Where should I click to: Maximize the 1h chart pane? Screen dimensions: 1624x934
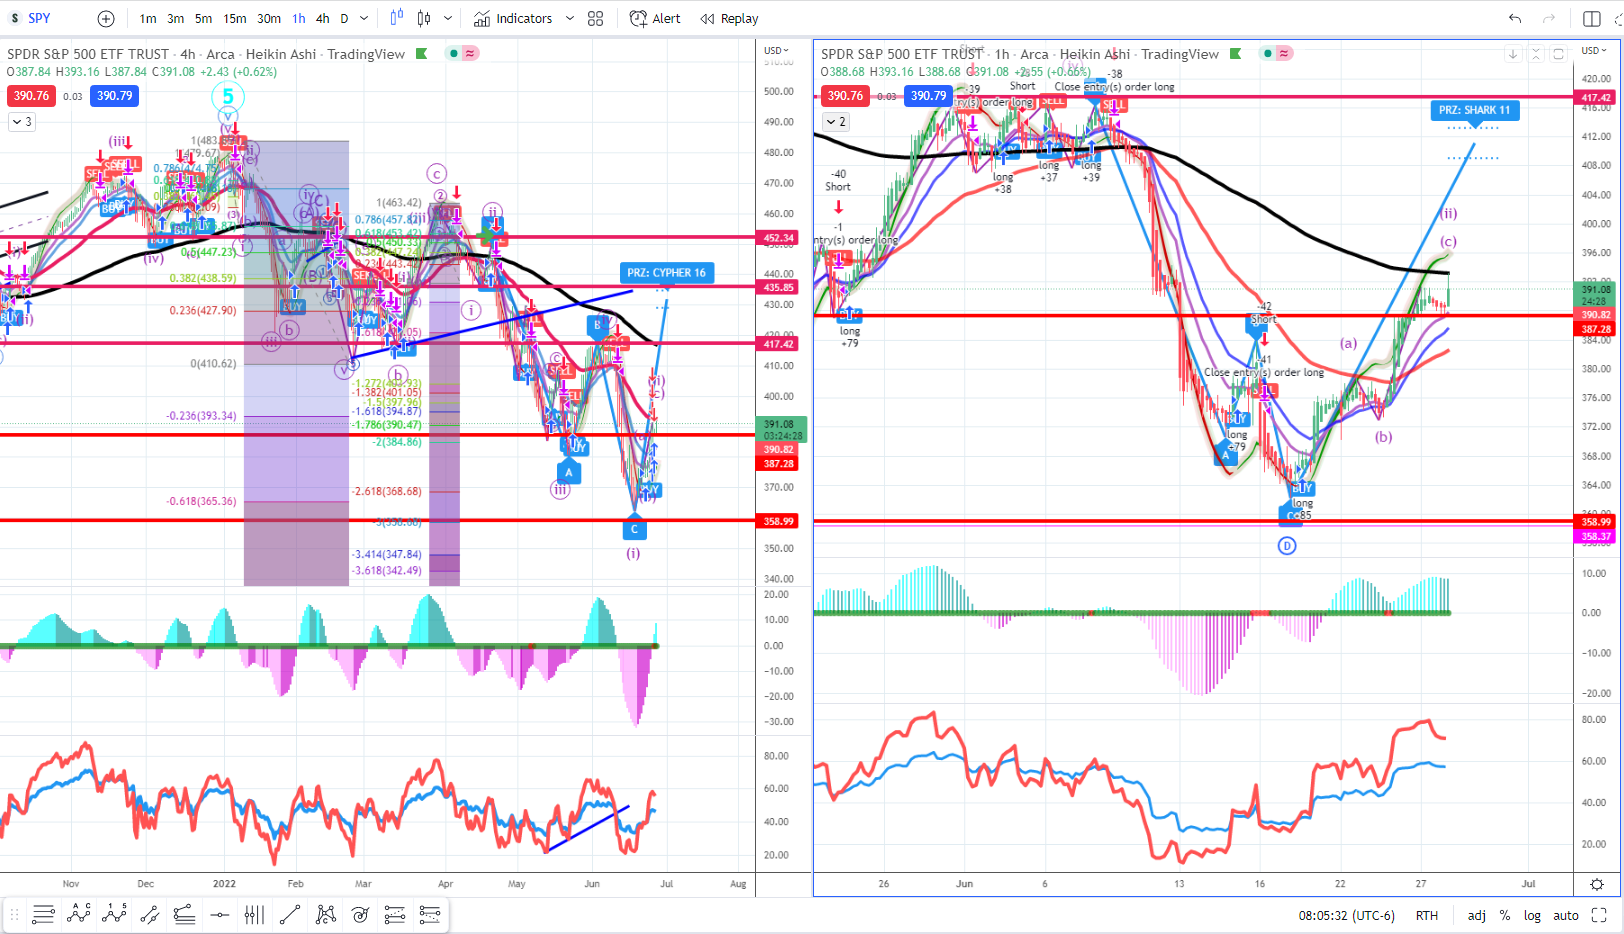click(x=1558, y=54)
